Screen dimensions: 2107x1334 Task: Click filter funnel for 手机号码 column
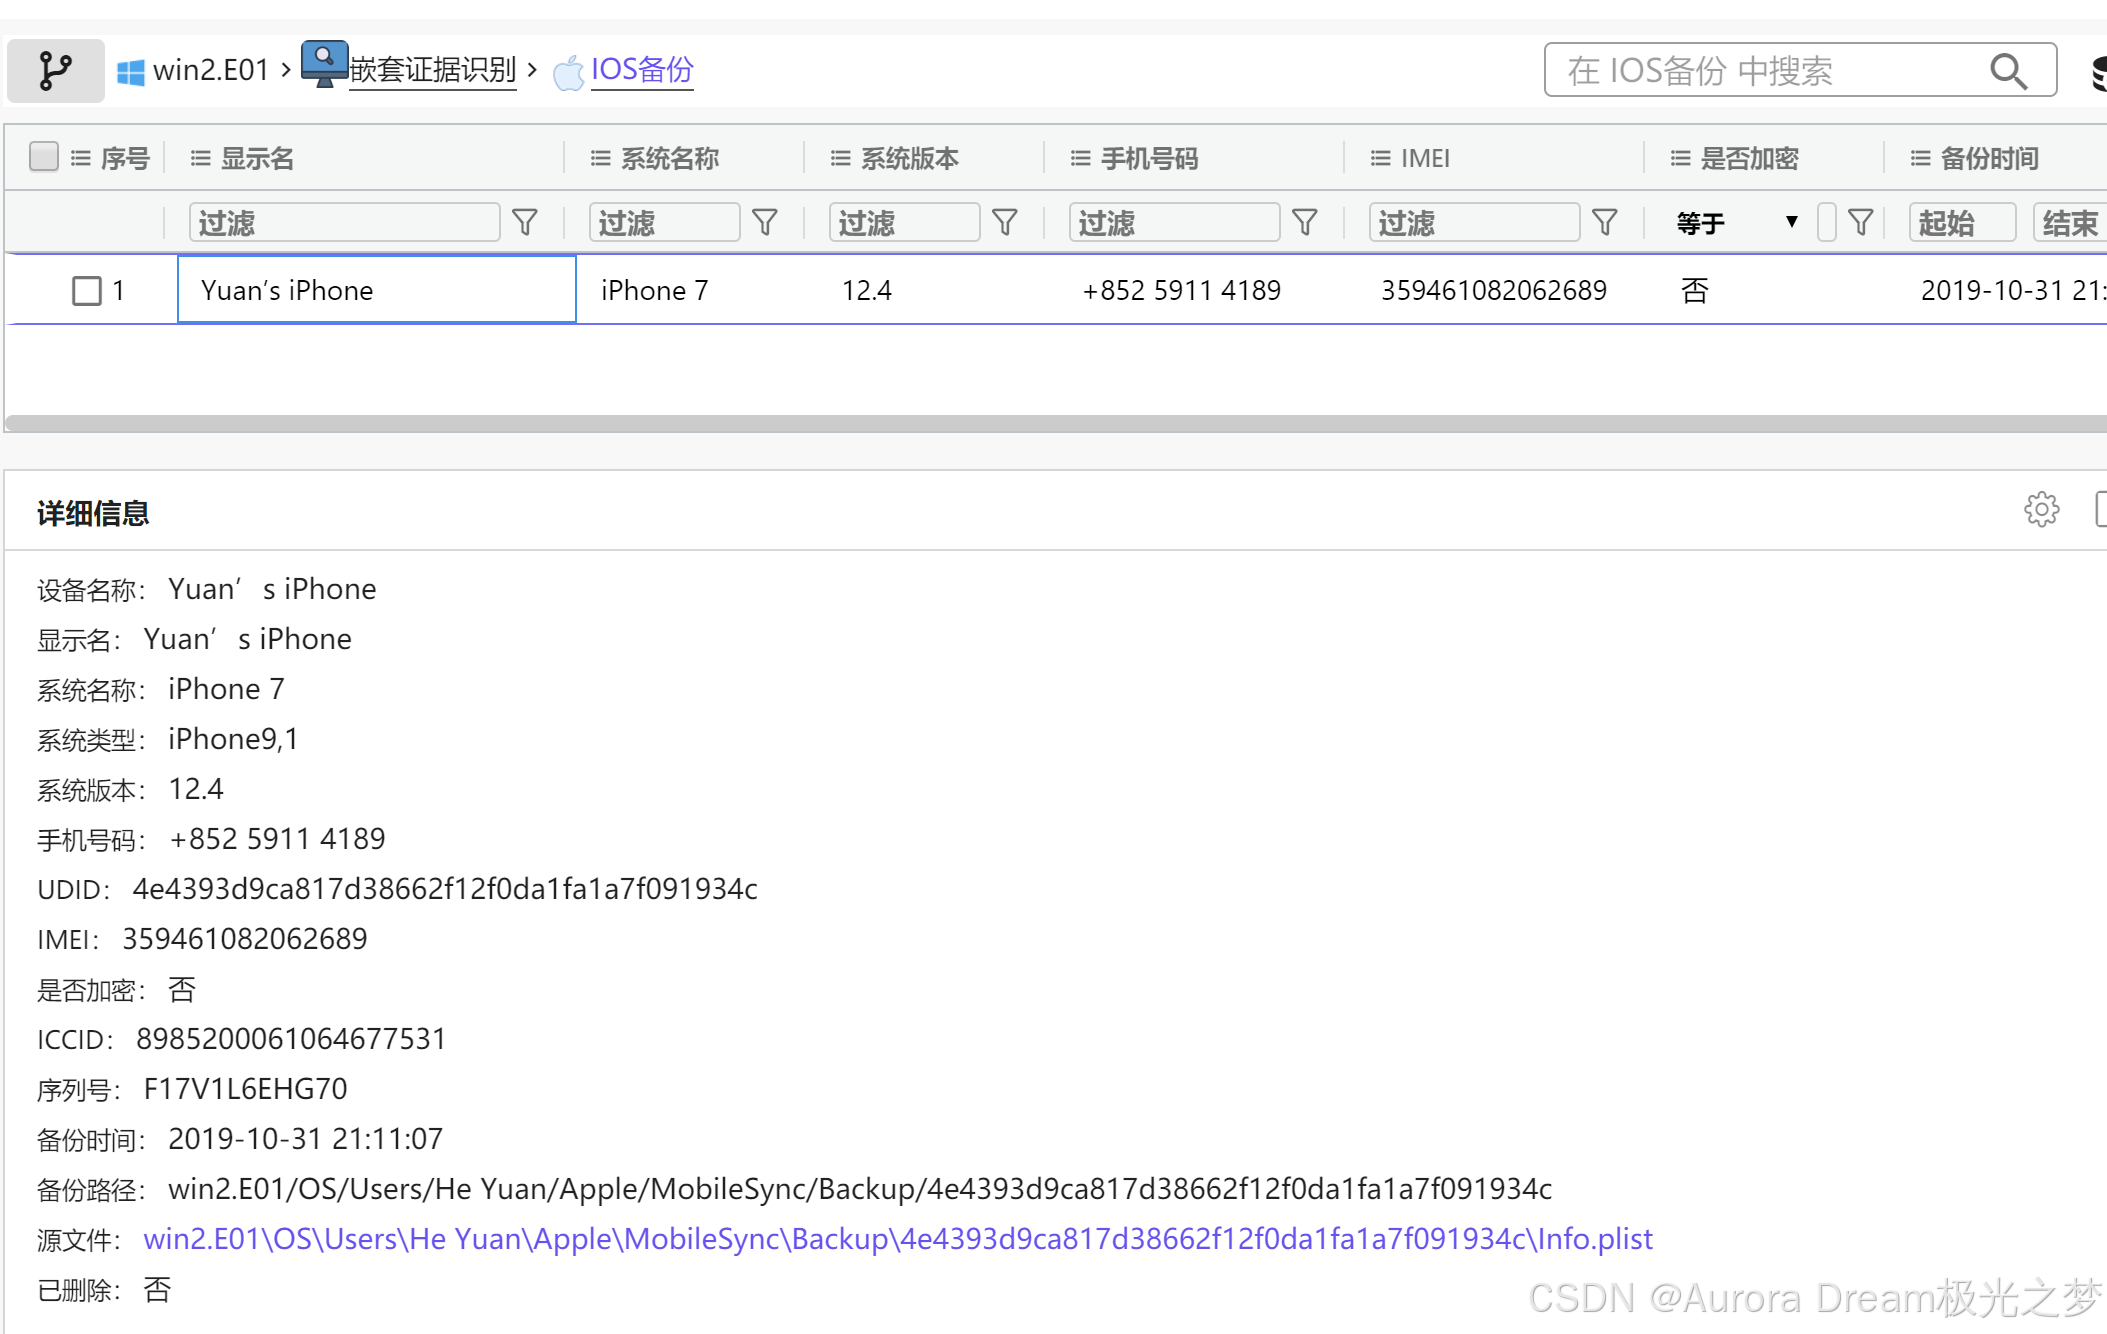1305,222
